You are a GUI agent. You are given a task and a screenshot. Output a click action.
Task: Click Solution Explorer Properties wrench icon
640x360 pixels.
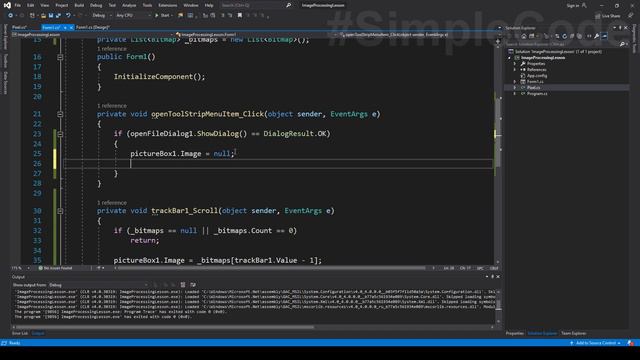(597, 36)
